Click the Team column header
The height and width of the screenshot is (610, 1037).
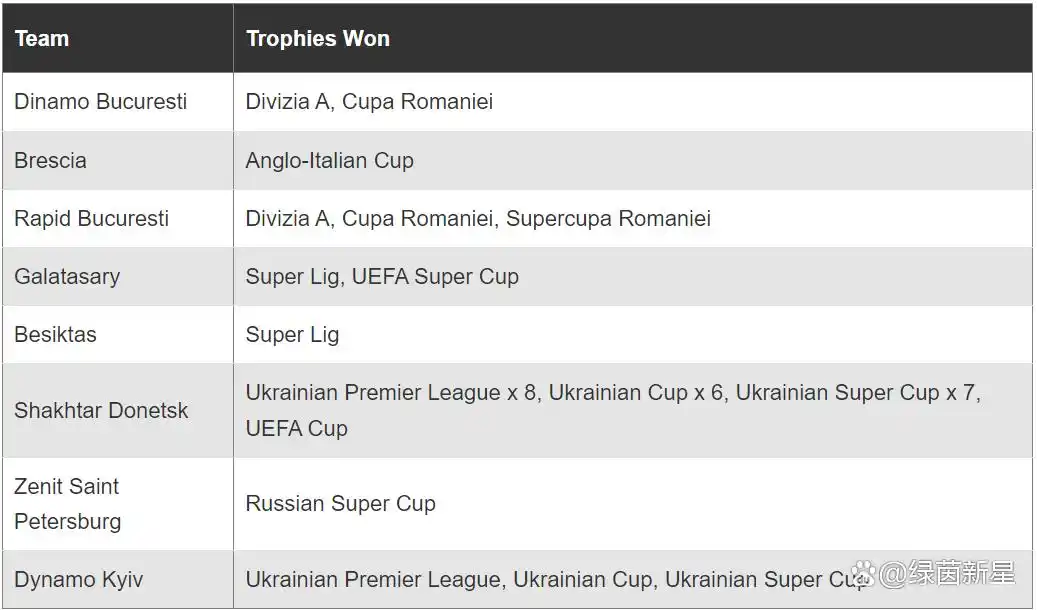[118, 38]
